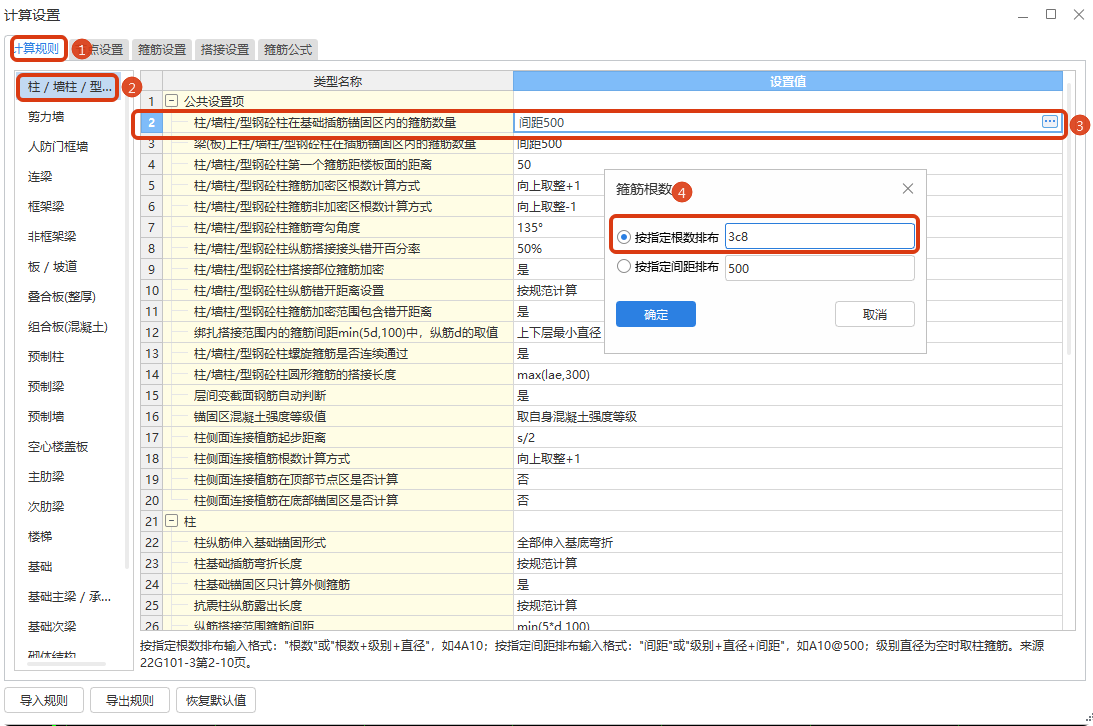Screen dimensions: 1093x726
Task: Close the 箍筋根数 dialog
Action: click(x=908, y=189)
